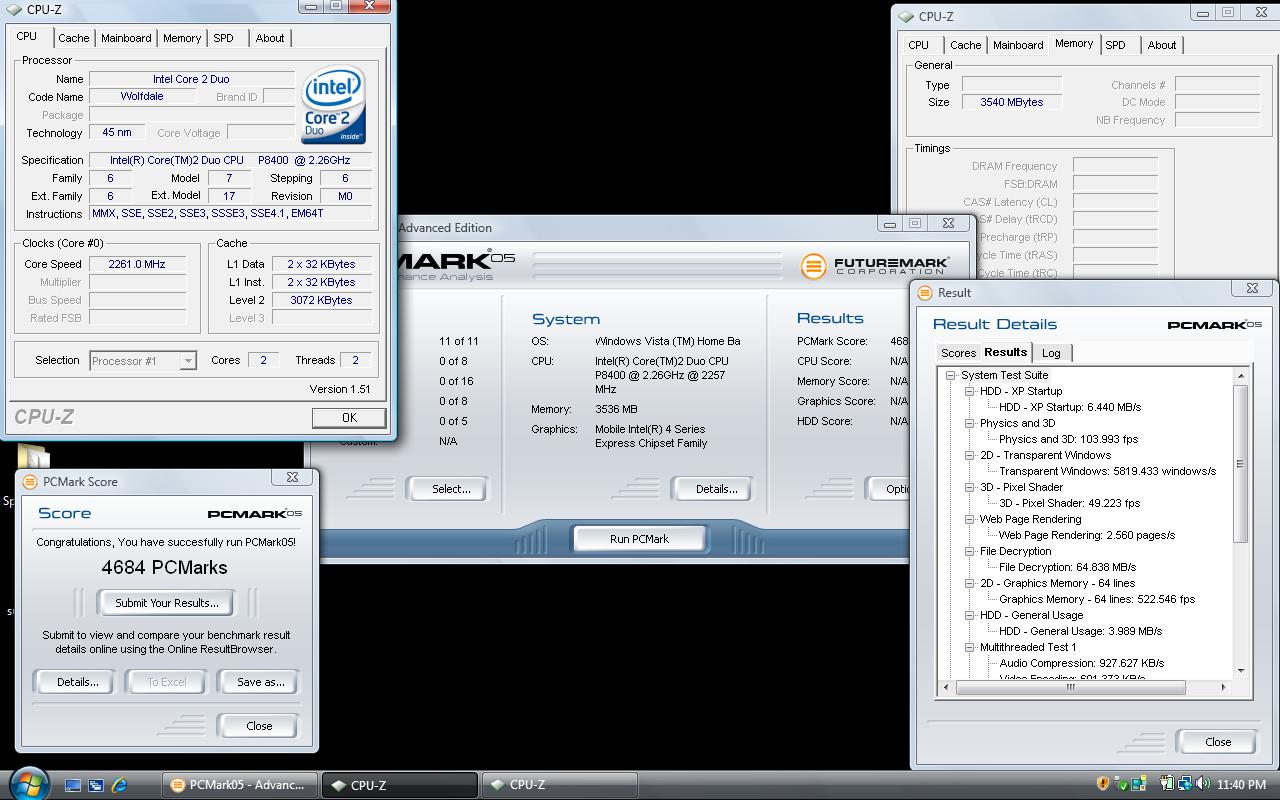
Task: Click CPU-Z title bar icon in left window
Action: [x=14, y=10]
